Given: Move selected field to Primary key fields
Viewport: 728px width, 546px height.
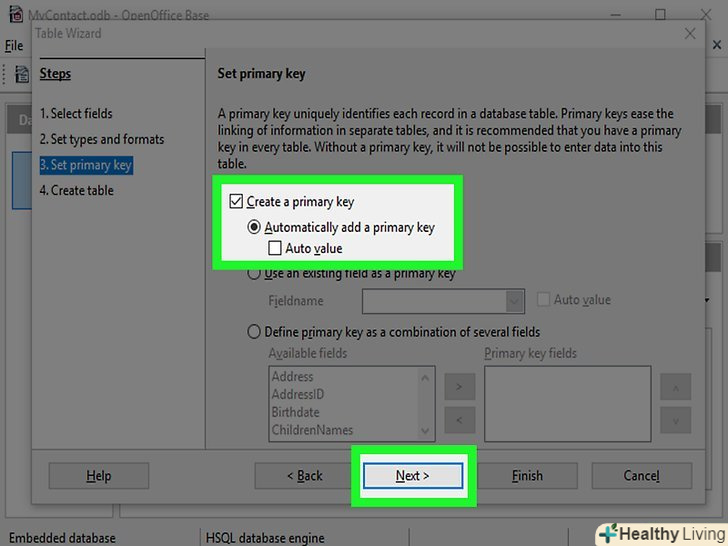Looking at the screenshot, I should pos(459,386).
